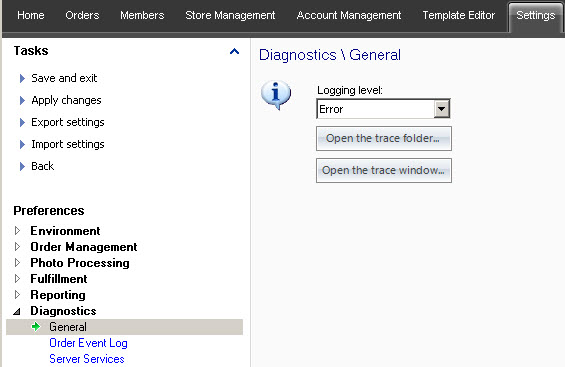565x367 pixels.
Task: Click arrow icon beside Import settings
Action: (x=22, y=144)
